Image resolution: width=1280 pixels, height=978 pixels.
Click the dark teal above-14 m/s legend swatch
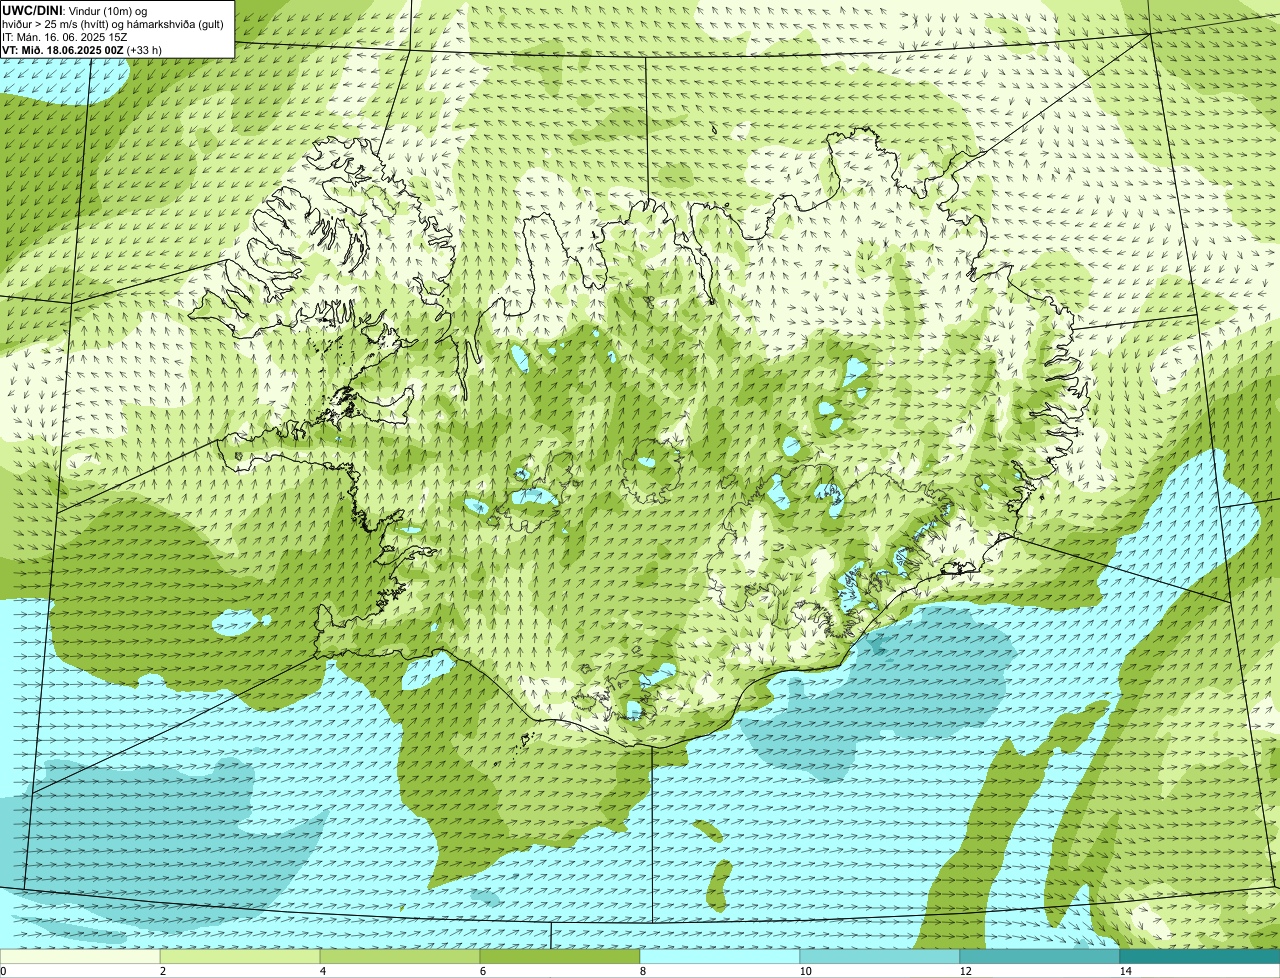[x=1200, y=956]
